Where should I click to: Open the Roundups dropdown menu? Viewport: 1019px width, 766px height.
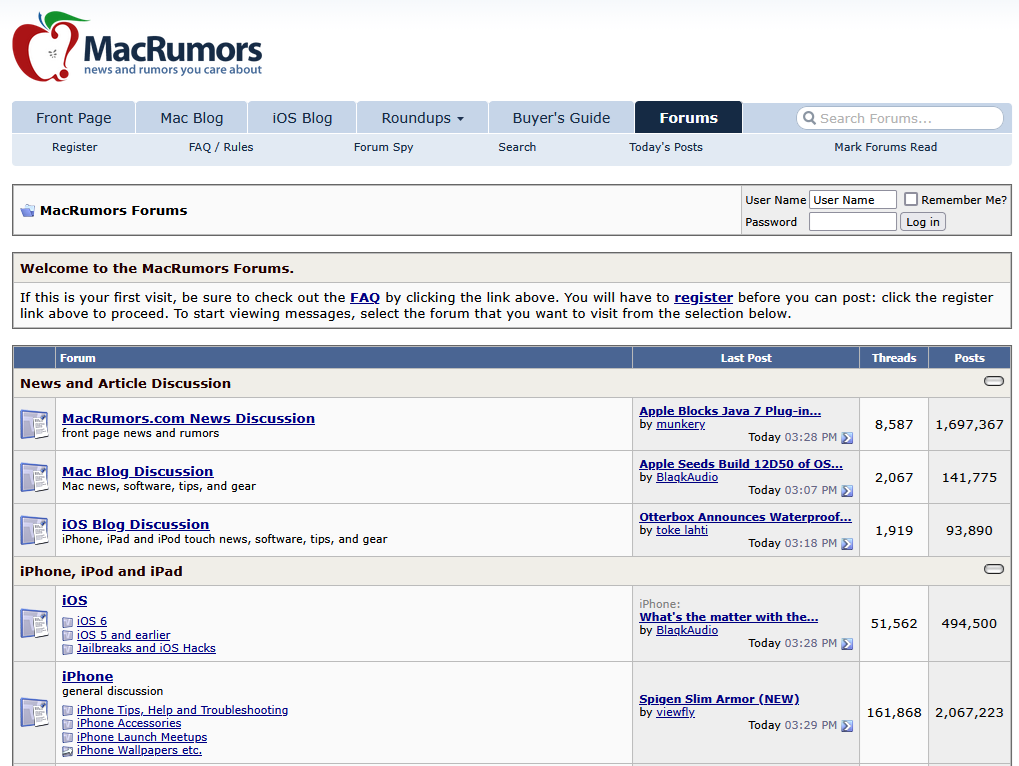422,118
